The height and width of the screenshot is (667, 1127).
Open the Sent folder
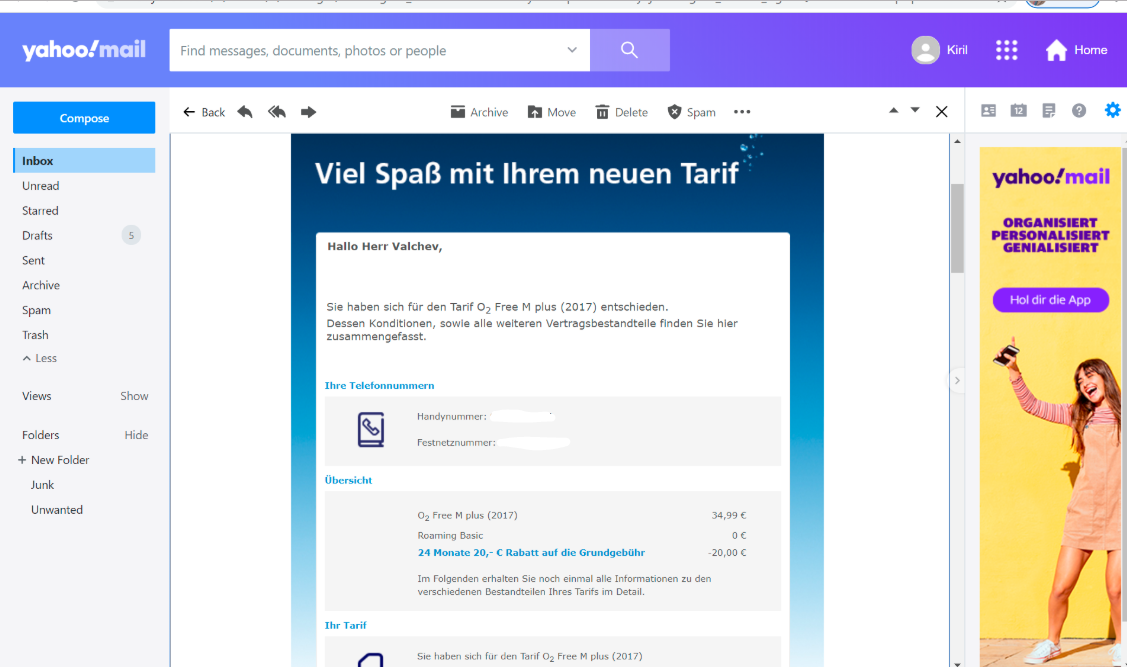[33, 260]
